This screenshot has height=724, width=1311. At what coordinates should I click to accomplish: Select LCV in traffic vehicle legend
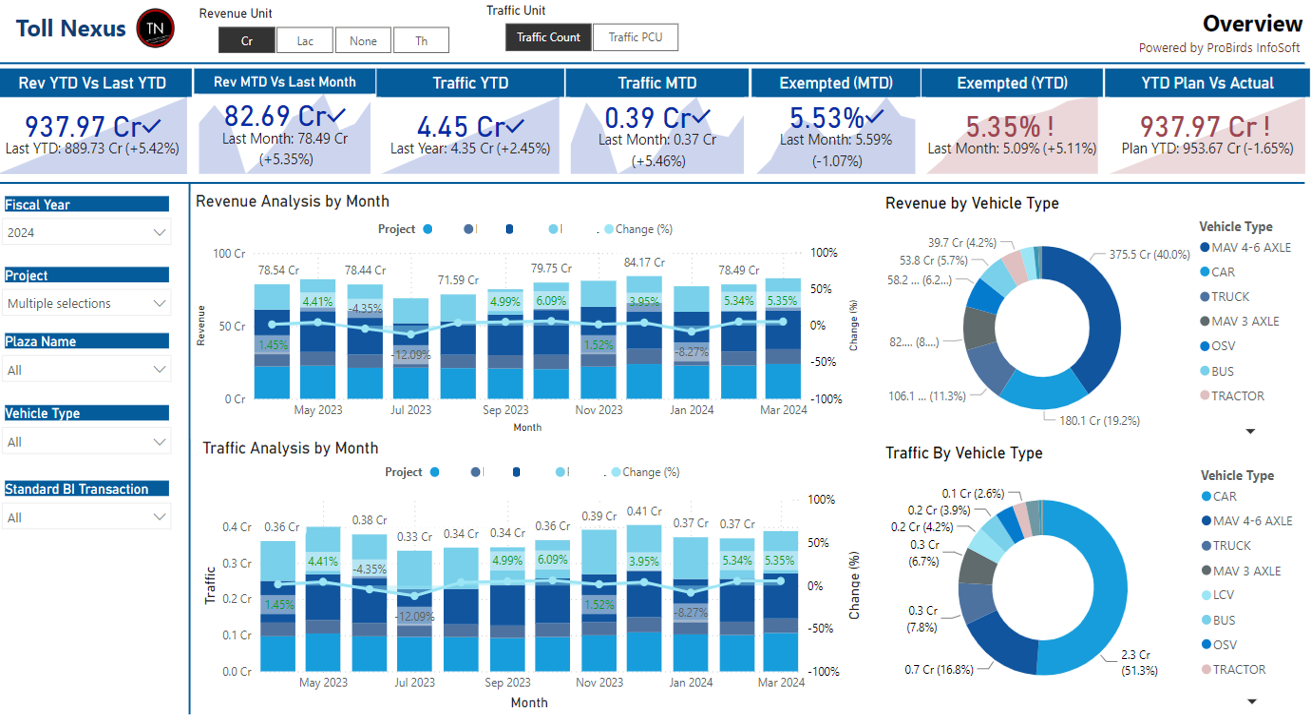pos(1217,595)
